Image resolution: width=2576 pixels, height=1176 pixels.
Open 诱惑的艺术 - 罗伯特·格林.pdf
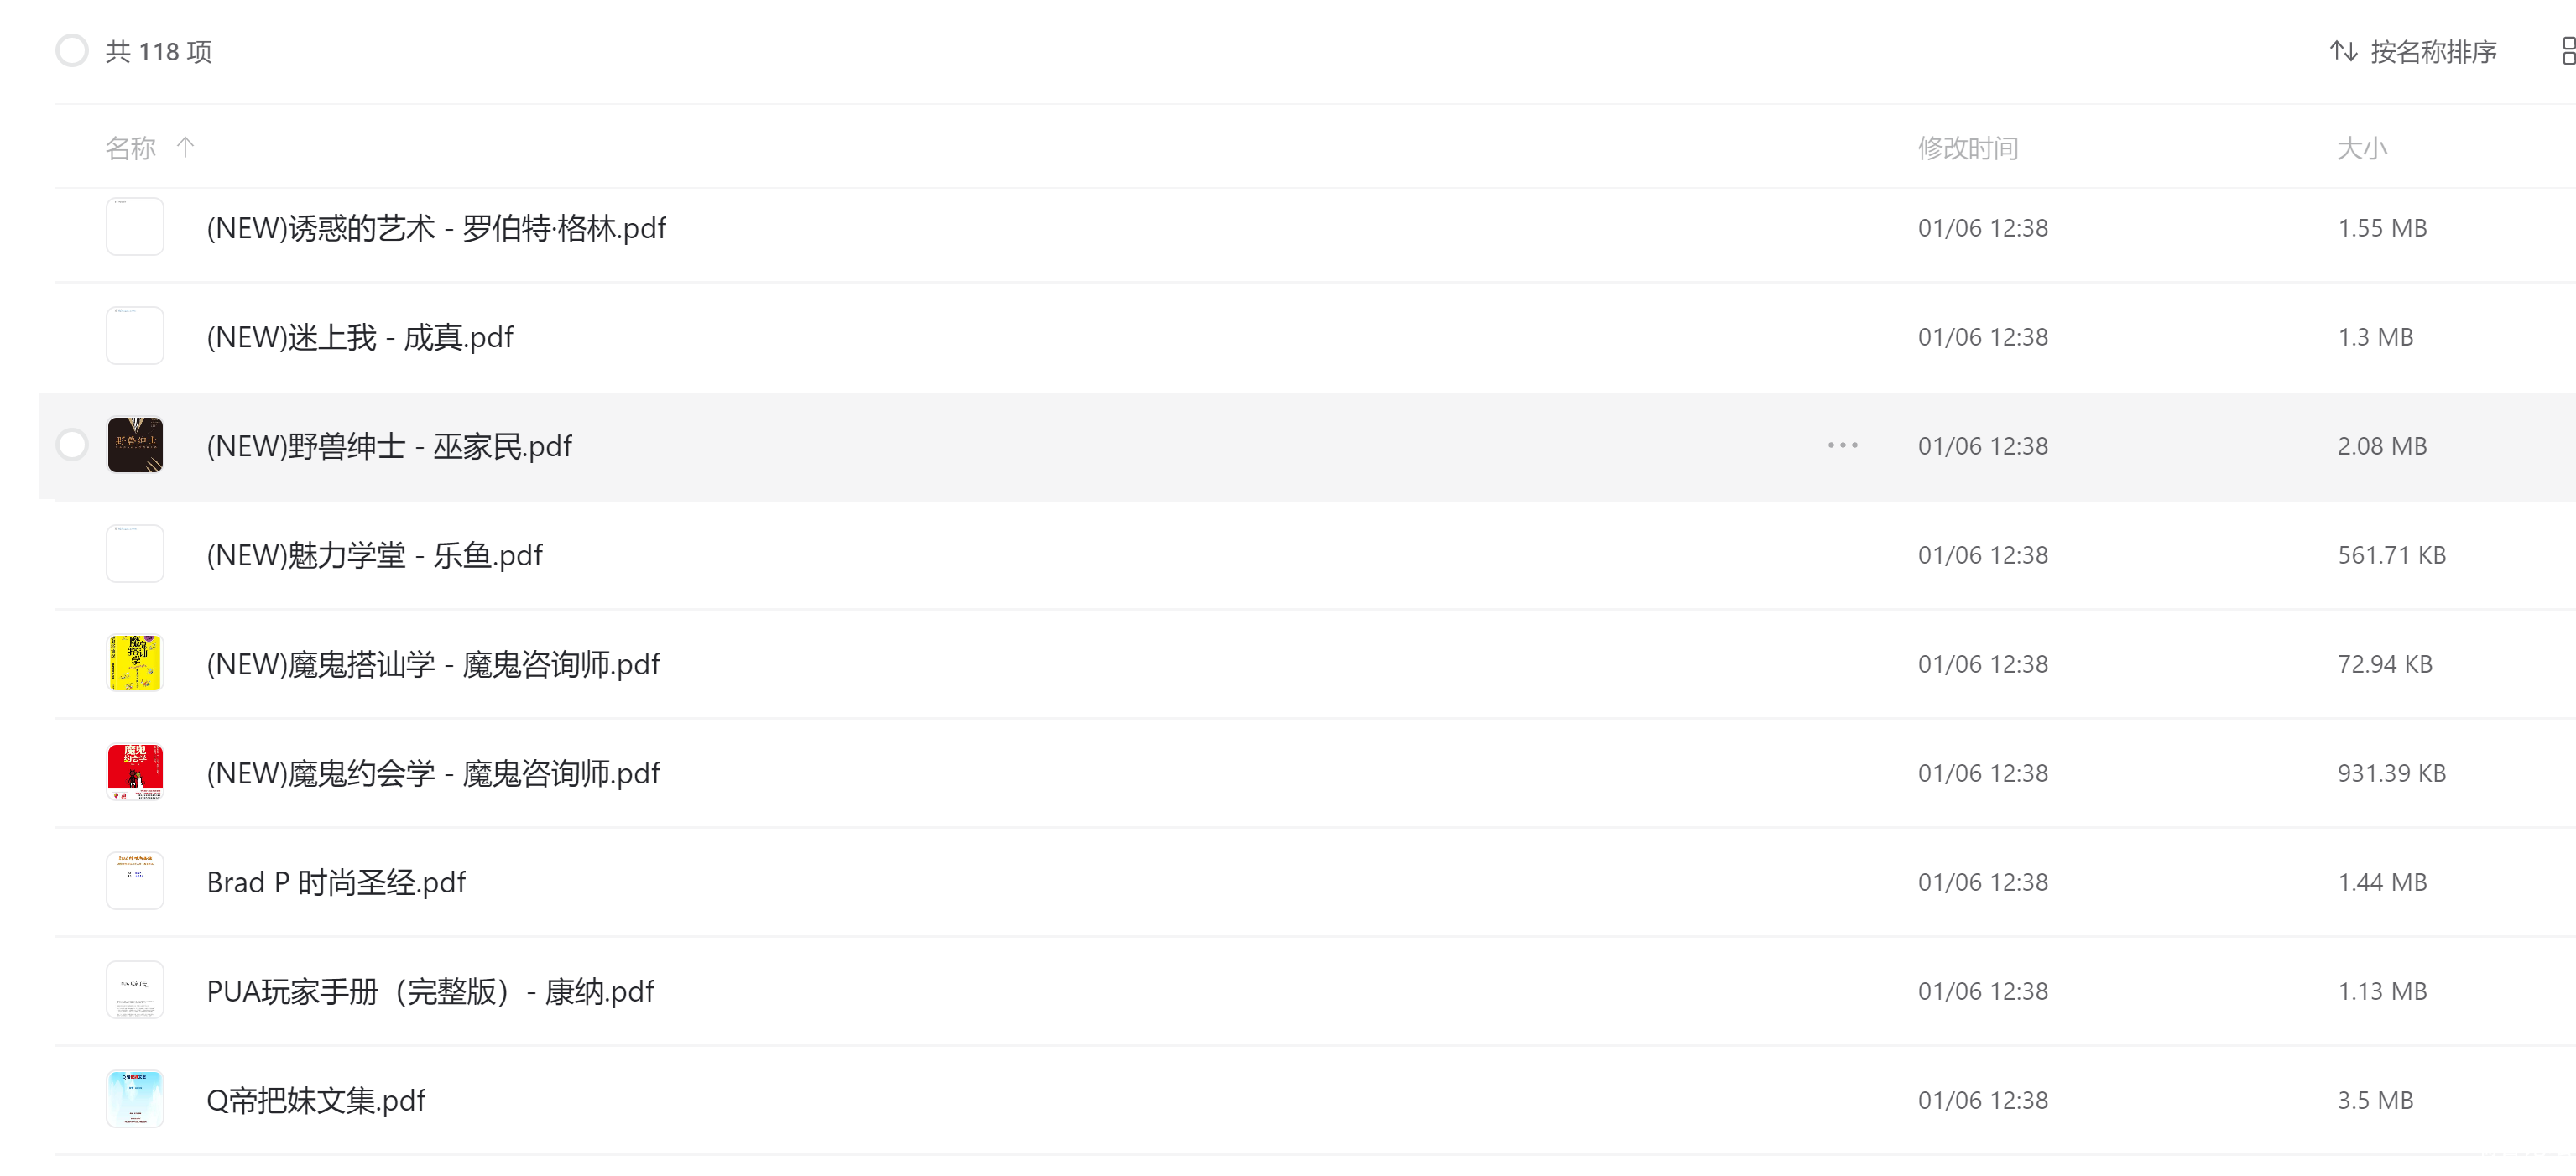point(436,228)
